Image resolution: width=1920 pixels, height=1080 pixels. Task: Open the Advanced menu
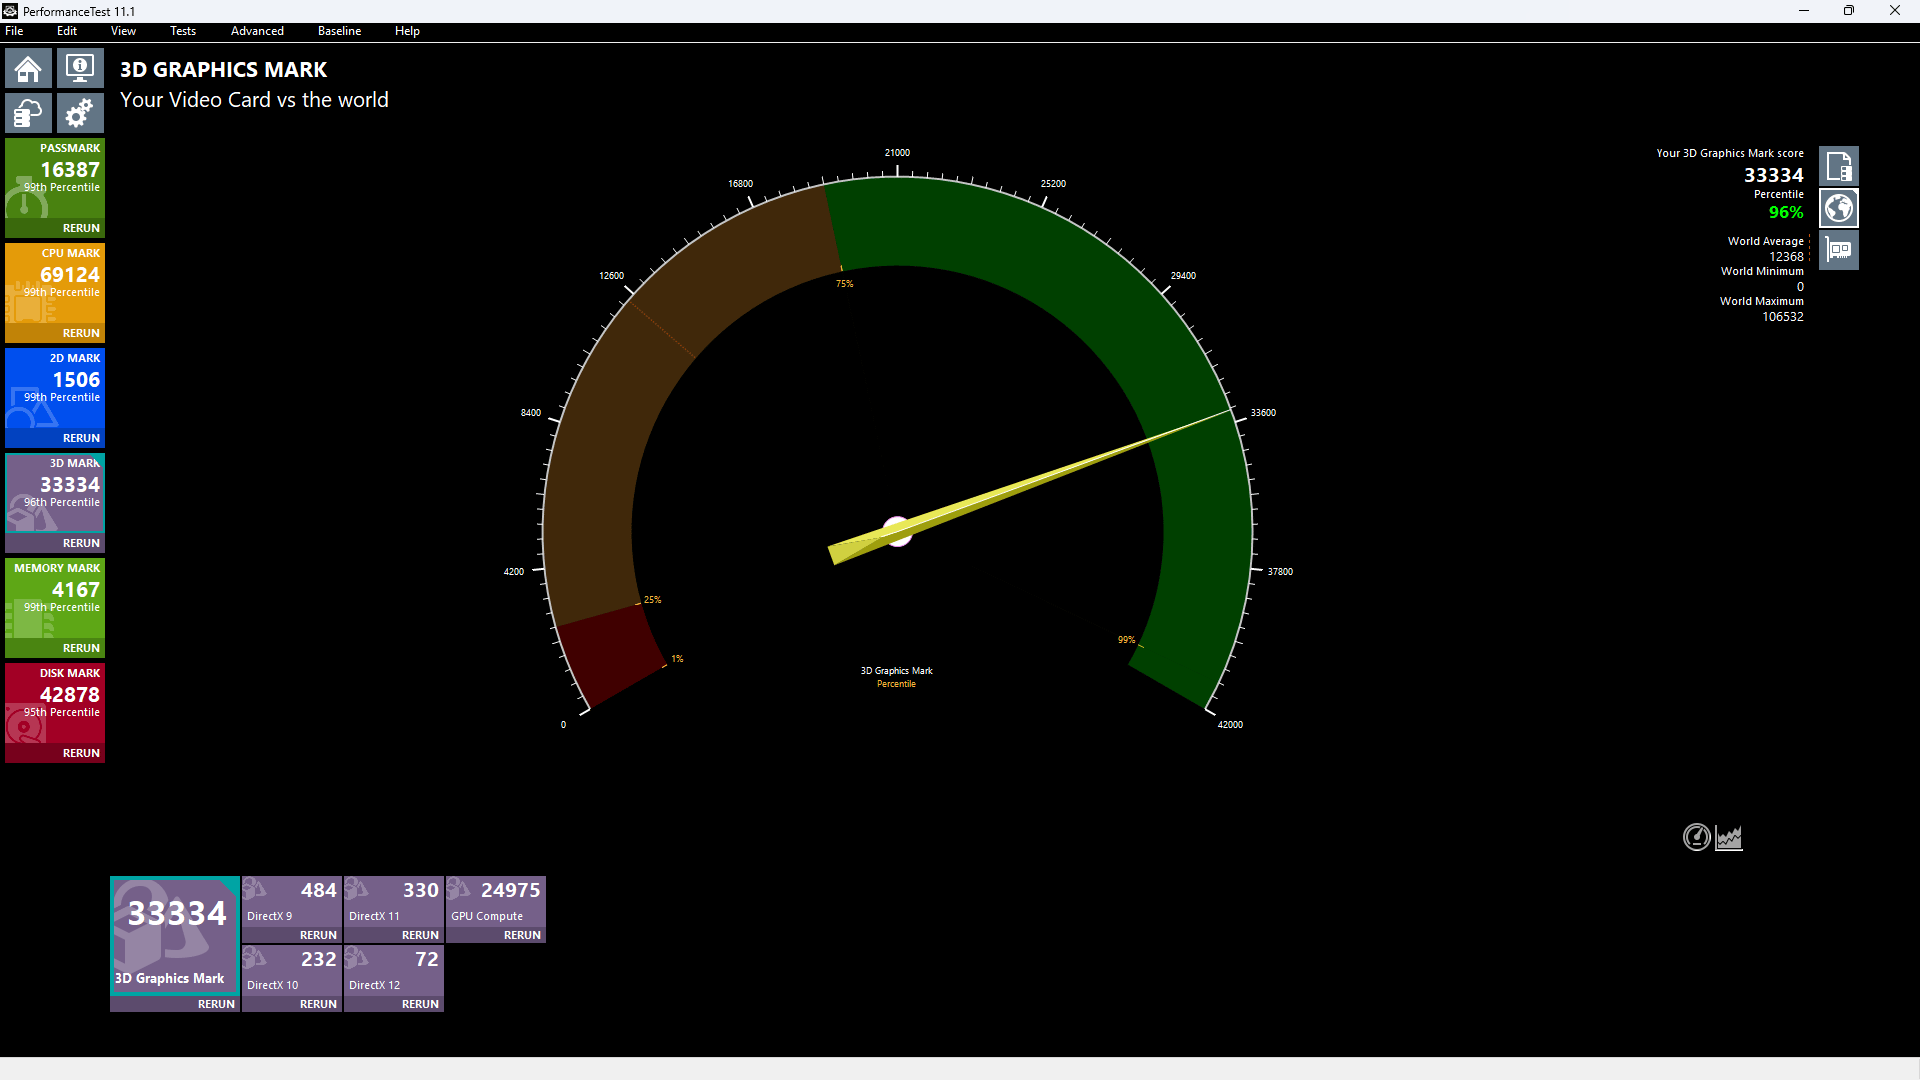[257, 31]
